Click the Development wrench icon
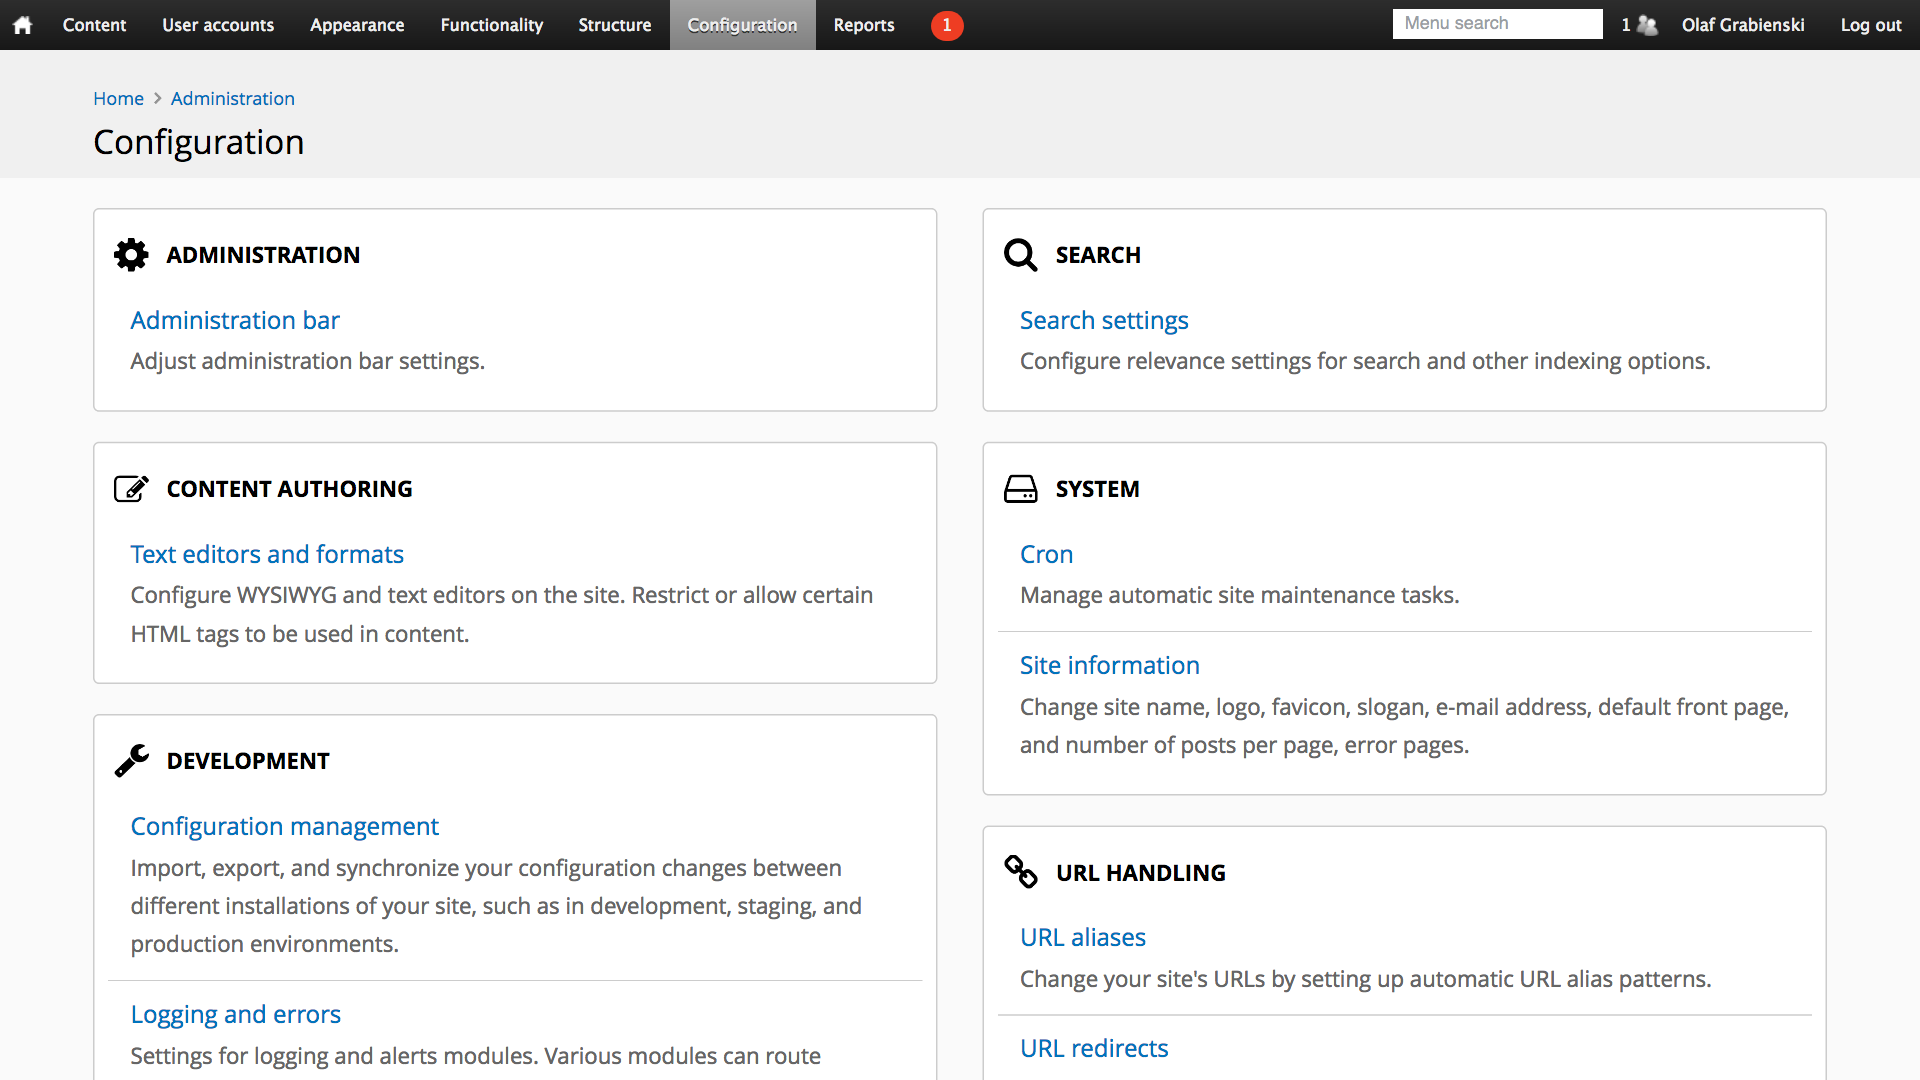The width and height of the screenshot is (1920, 1080). (131, 761)
